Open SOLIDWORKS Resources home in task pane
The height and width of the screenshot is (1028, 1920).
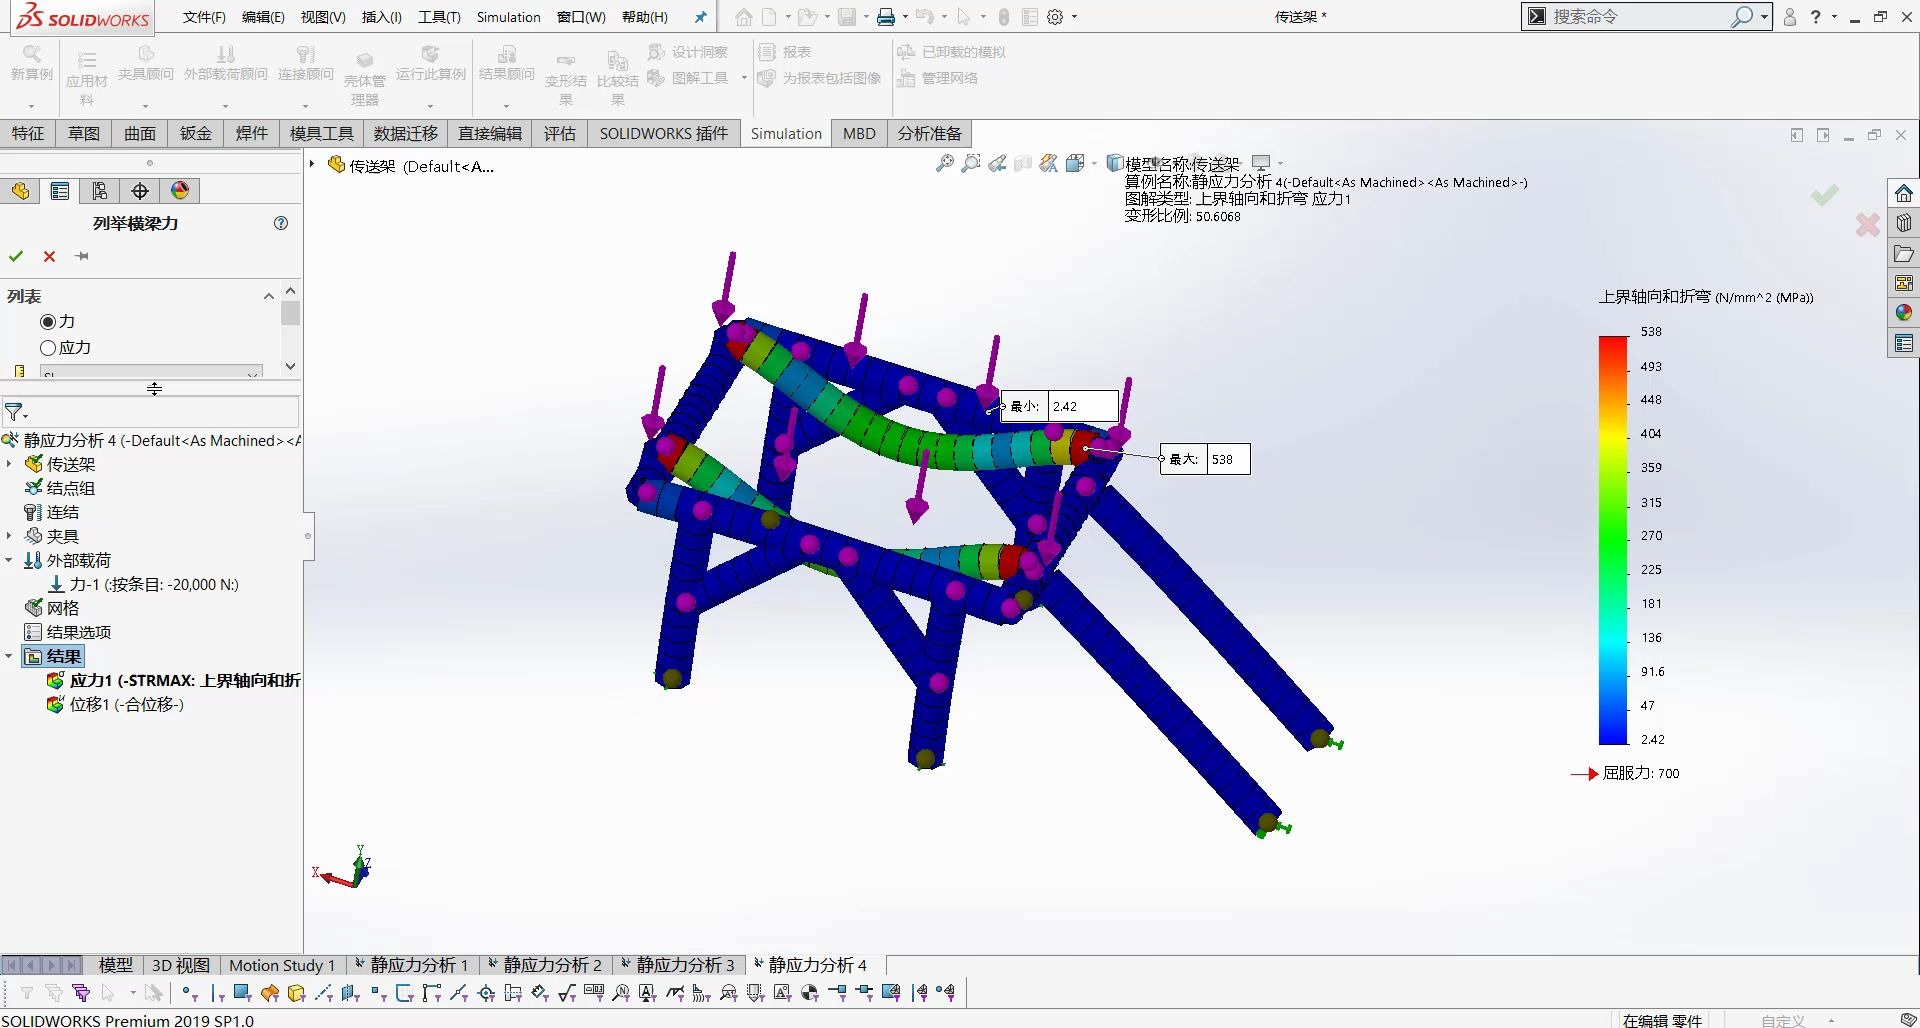click(x=1904, y=193)
